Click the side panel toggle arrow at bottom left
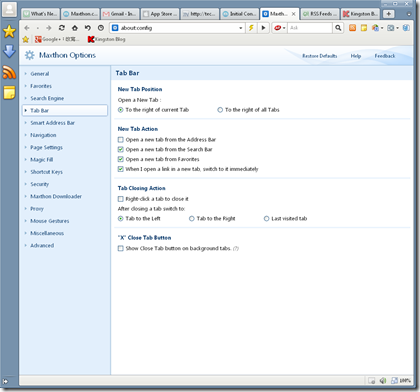 pos(5,381)
